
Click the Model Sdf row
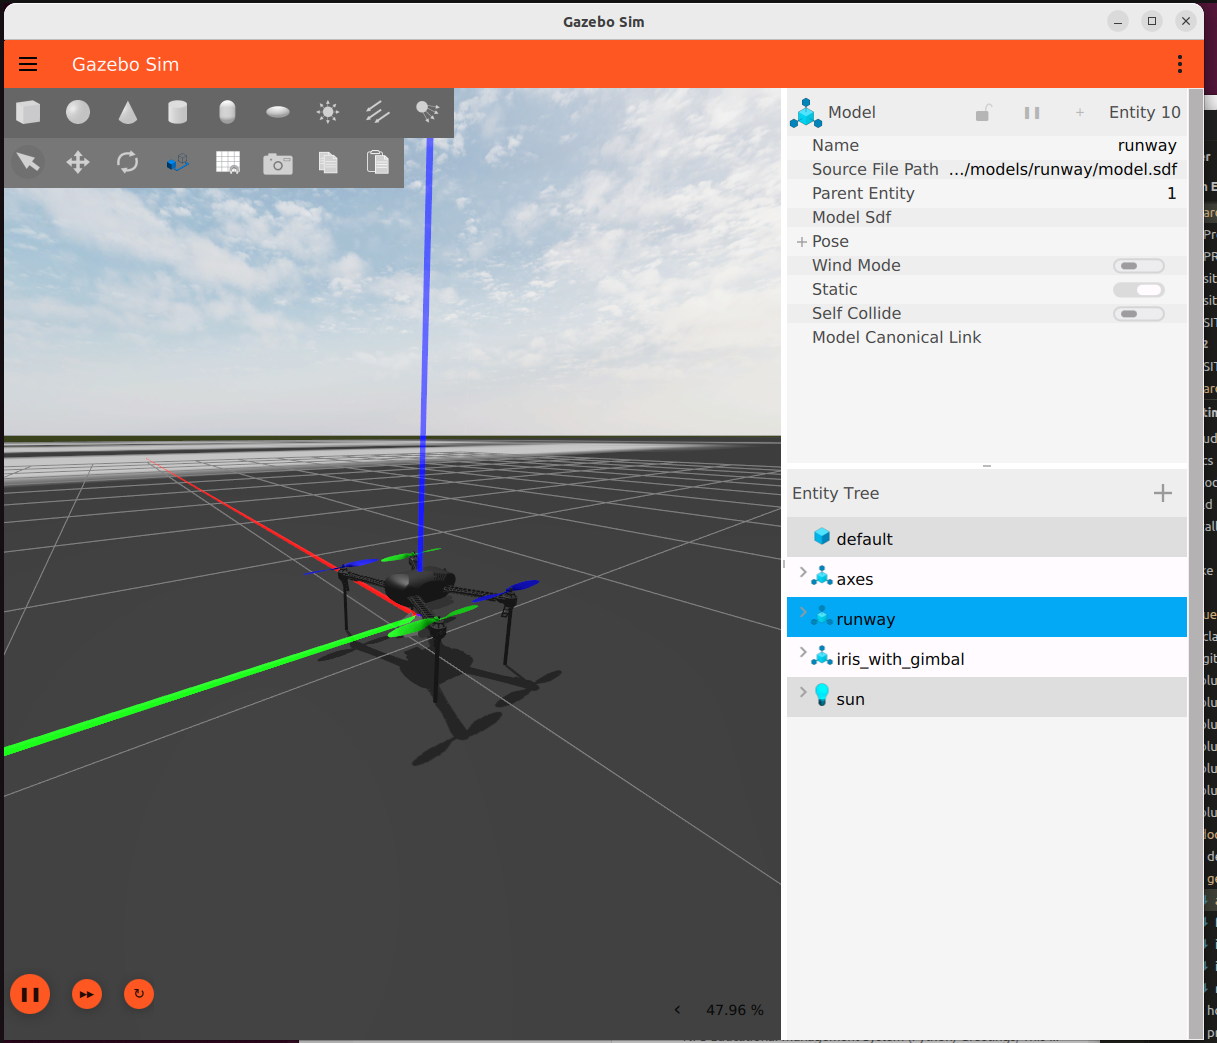[x=987, y=218]
